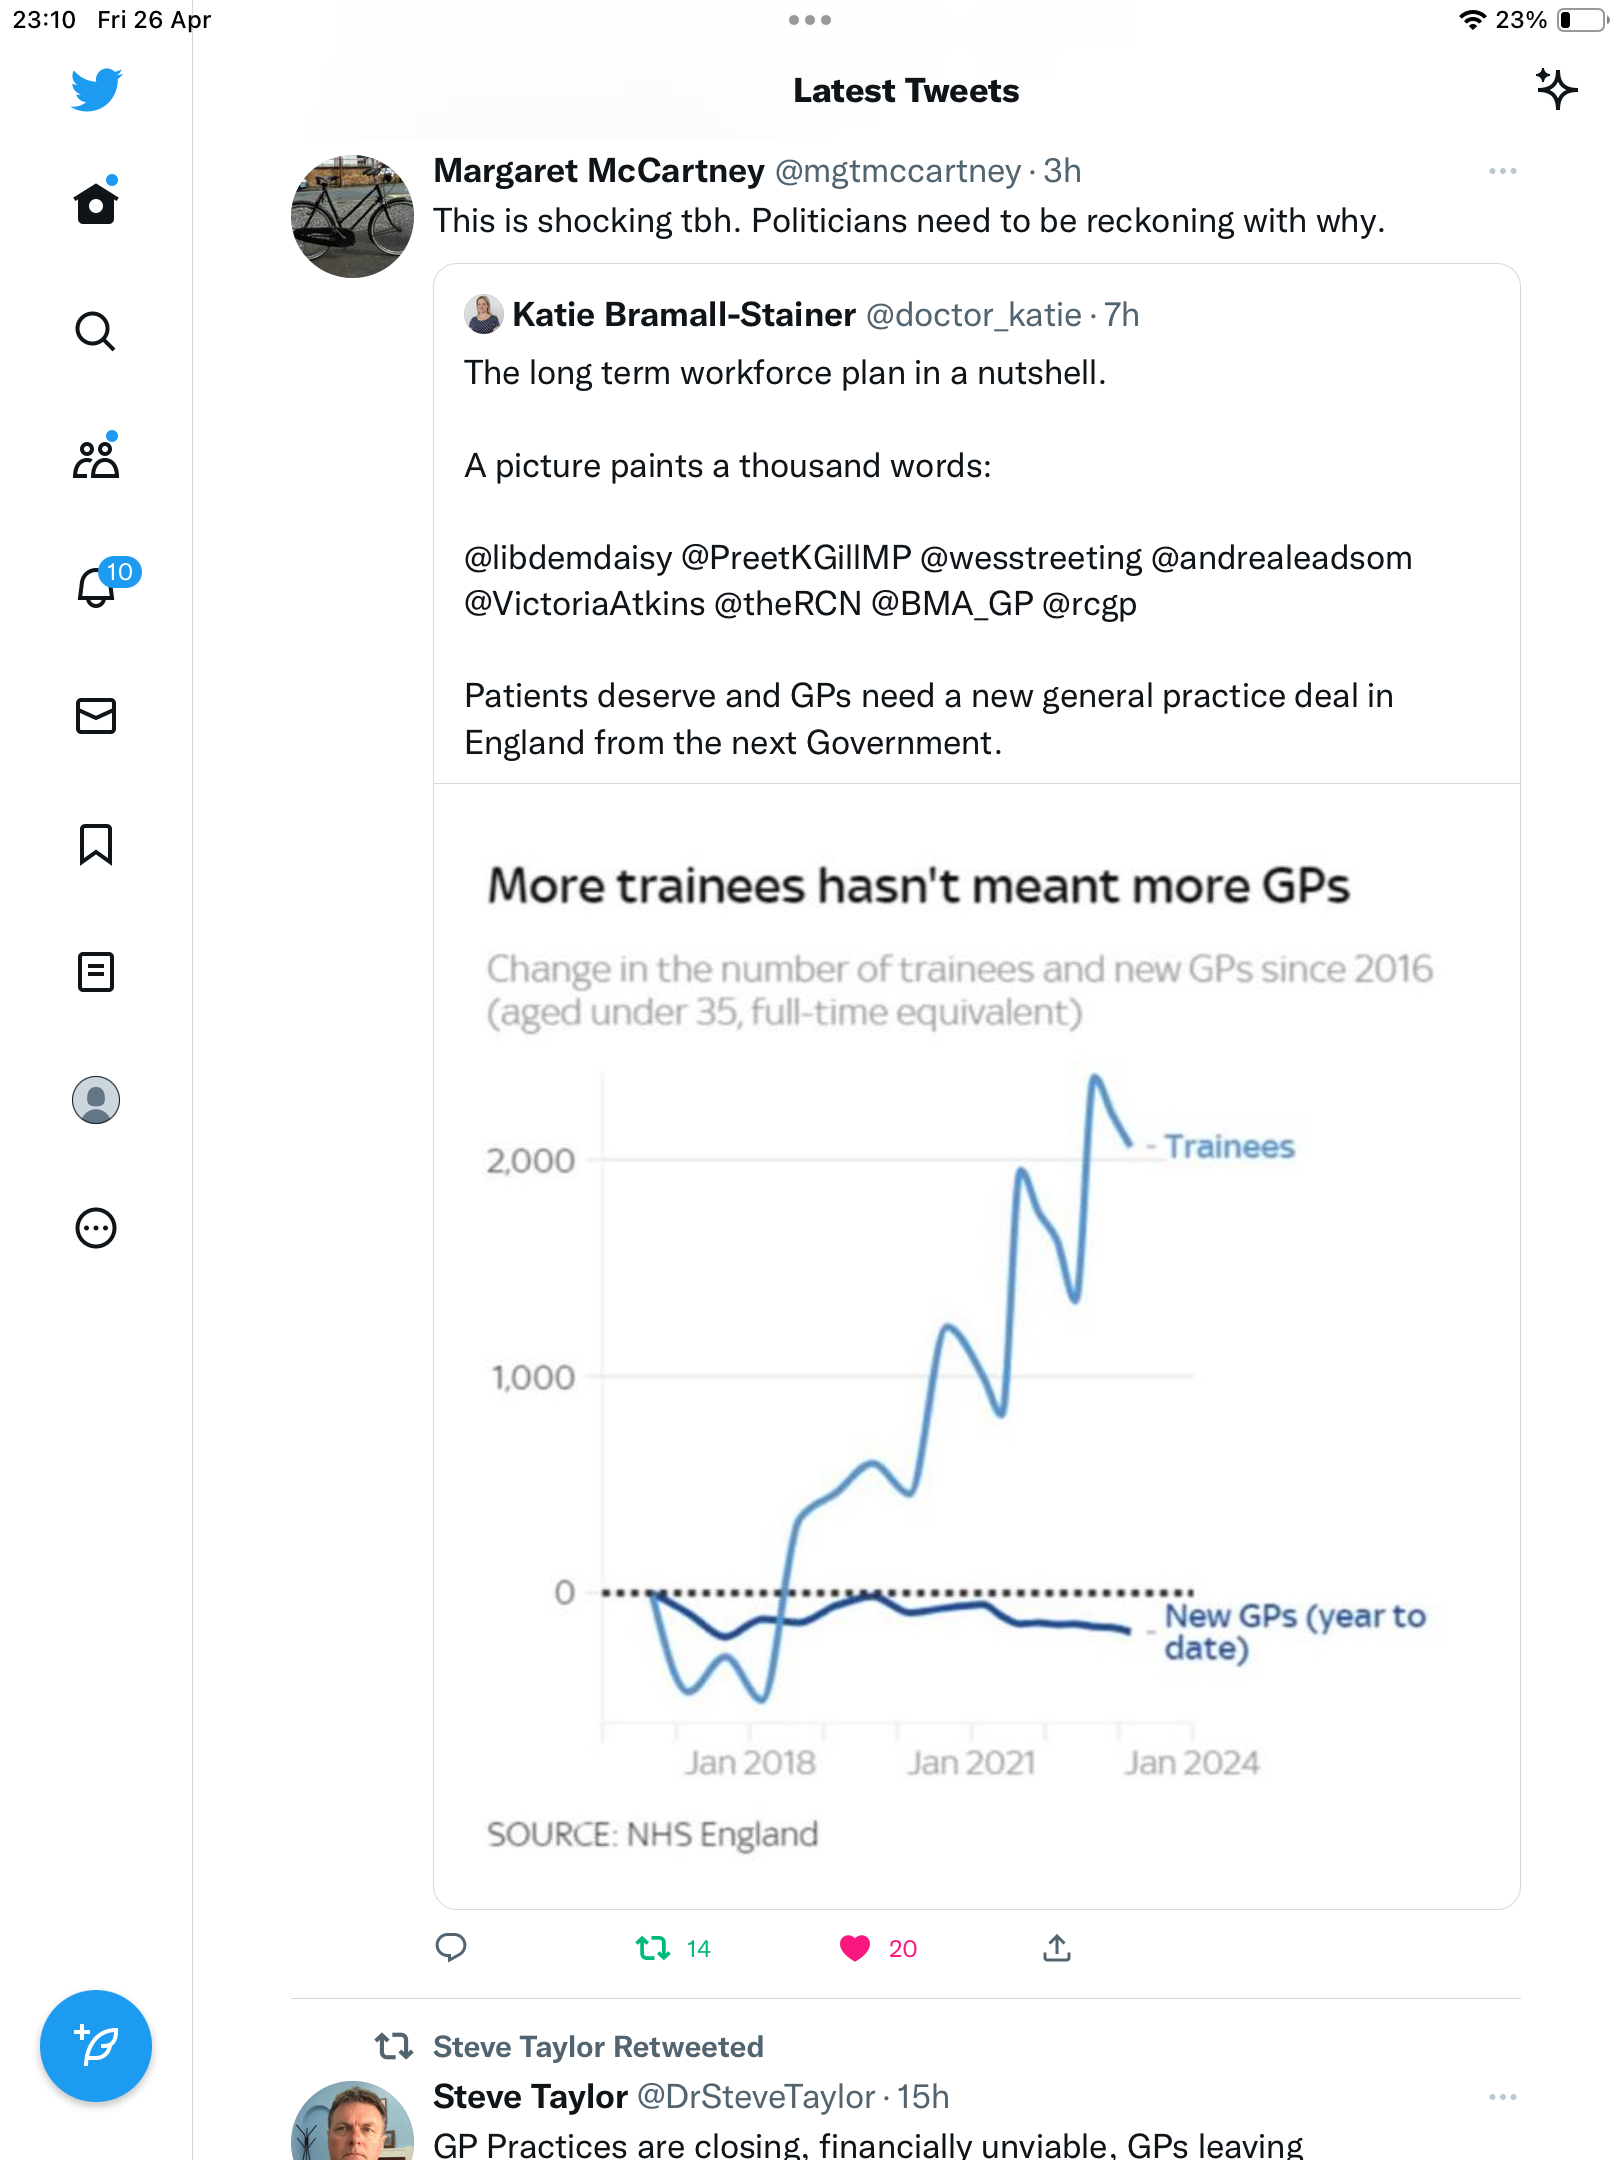Open the More circle menu icon
This screenshot has height=2160, width=1620.
pos(96,1228)
